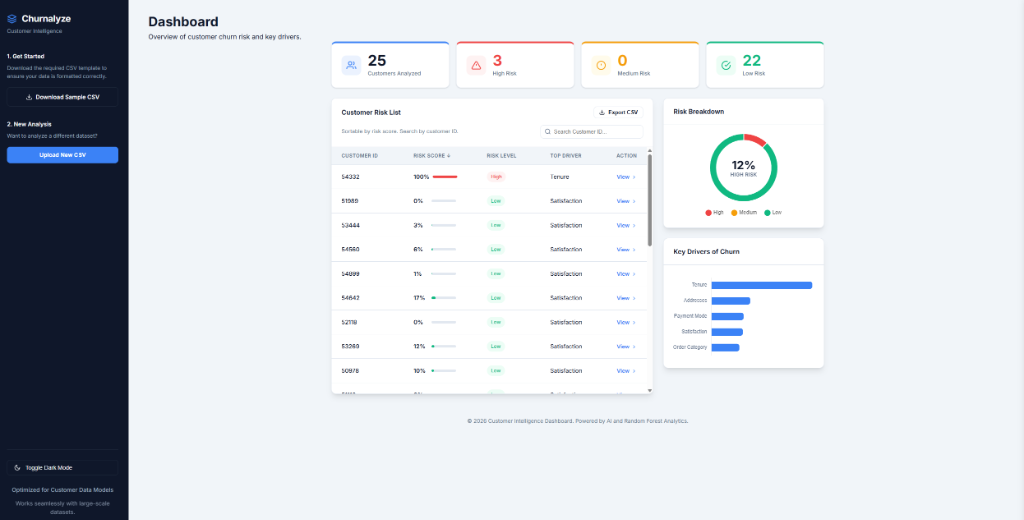Click the Churnalyze logo icon
Image resolution: width=1024 pixels, height=520 pixels.
[12, 19]
